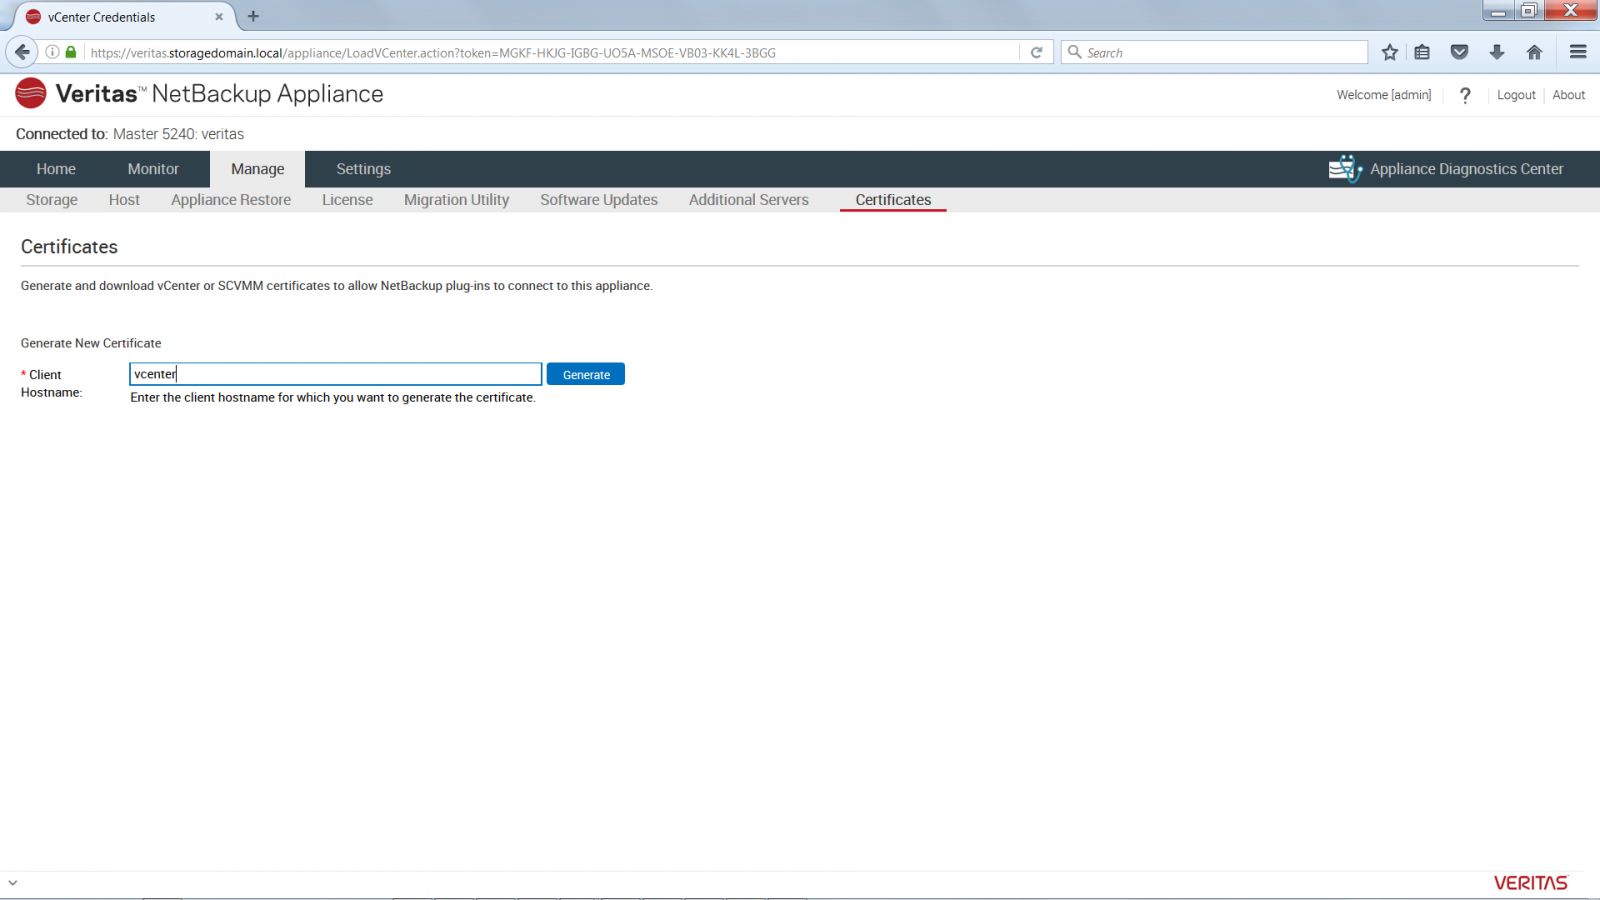1600x900 pixels.
Task: Go back using the browser back arrow
Action: 22,52
